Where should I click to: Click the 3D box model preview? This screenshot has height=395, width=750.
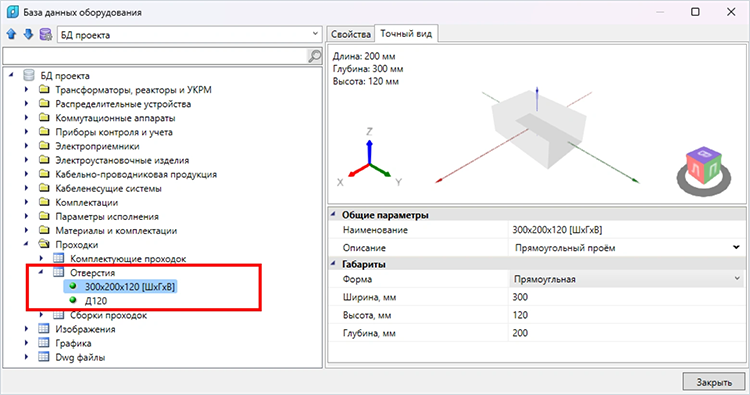539,129
